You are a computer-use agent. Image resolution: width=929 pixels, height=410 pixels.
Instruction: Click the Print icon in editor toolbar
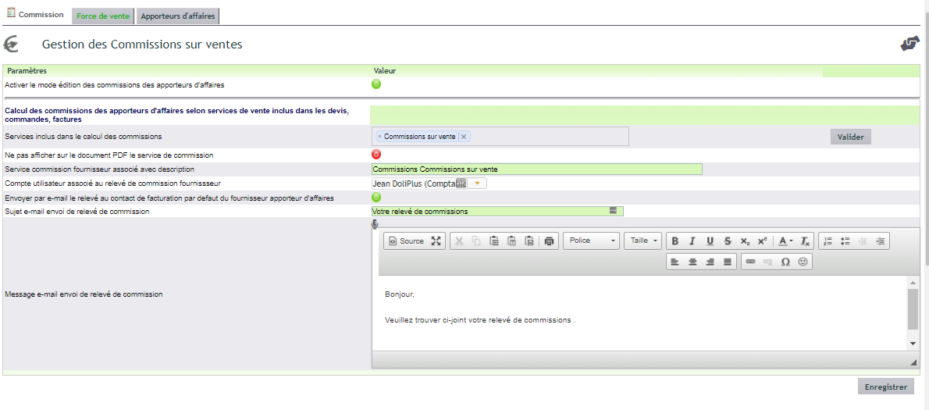[549, 241]
